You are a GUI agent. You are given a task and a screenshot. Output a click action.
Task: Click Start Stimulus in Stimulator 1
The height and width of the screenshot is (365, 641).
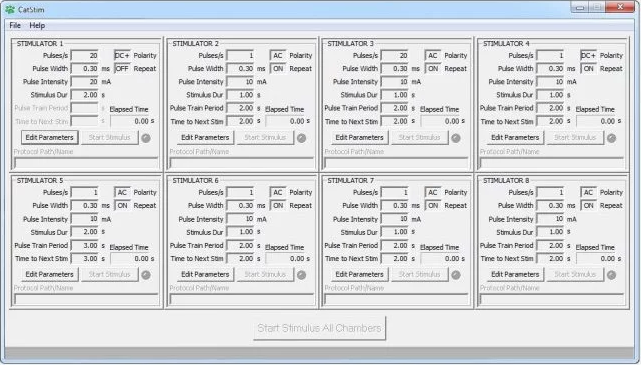tap(110, 137)
